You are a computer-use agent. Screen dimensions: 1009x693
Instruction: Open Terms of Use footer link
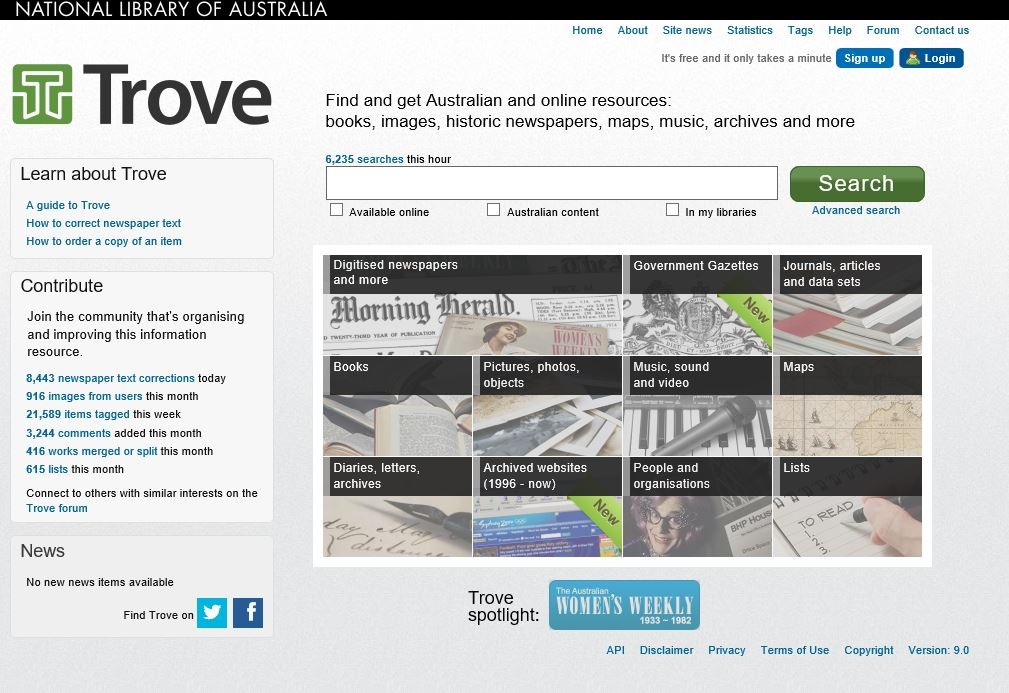pyautogui.click(x=795, y=651)
